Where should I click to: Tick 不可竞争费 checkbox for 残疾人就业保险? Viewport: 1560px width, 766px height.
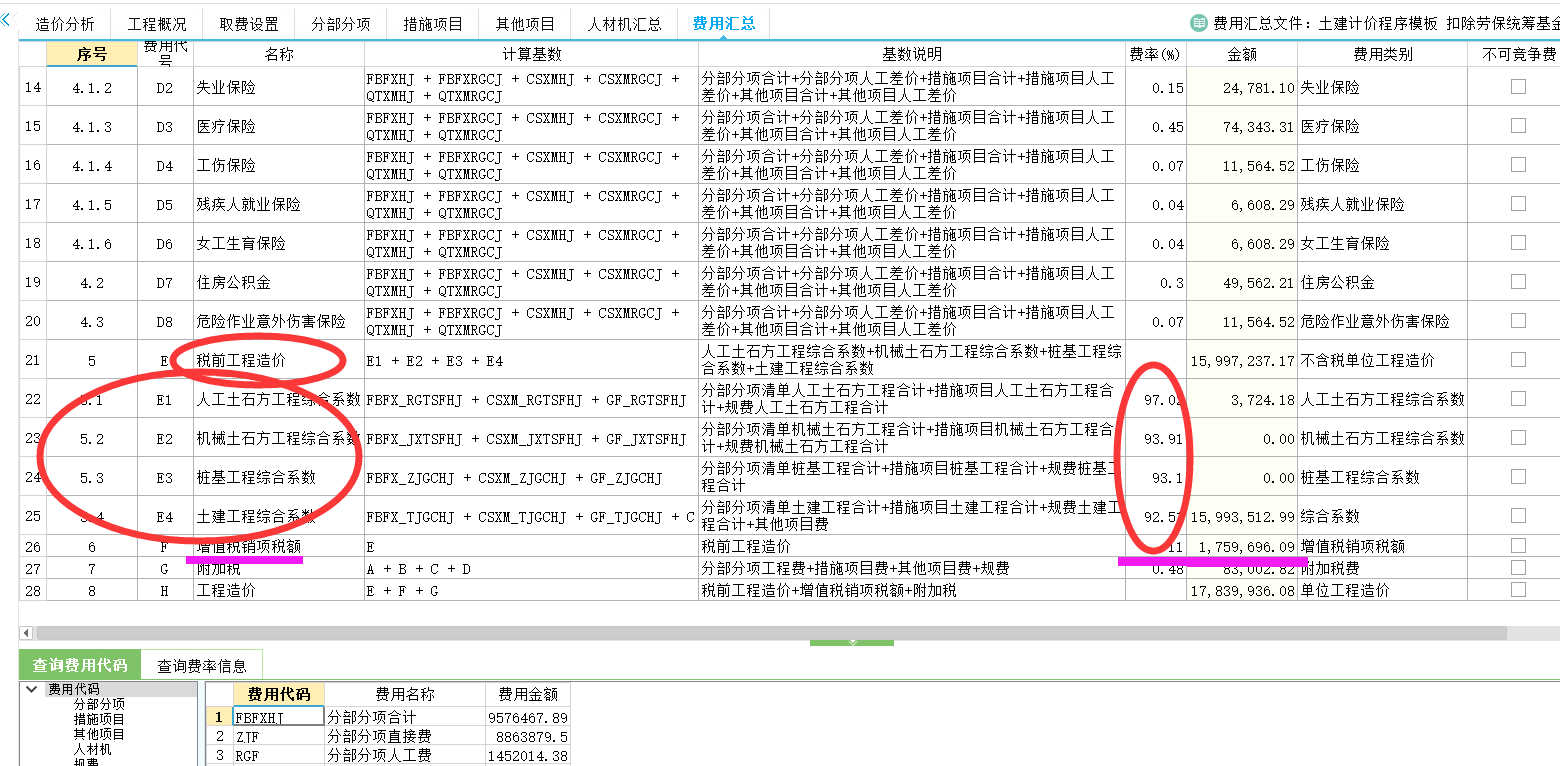pyautogui.click(x=1518, y=204)
